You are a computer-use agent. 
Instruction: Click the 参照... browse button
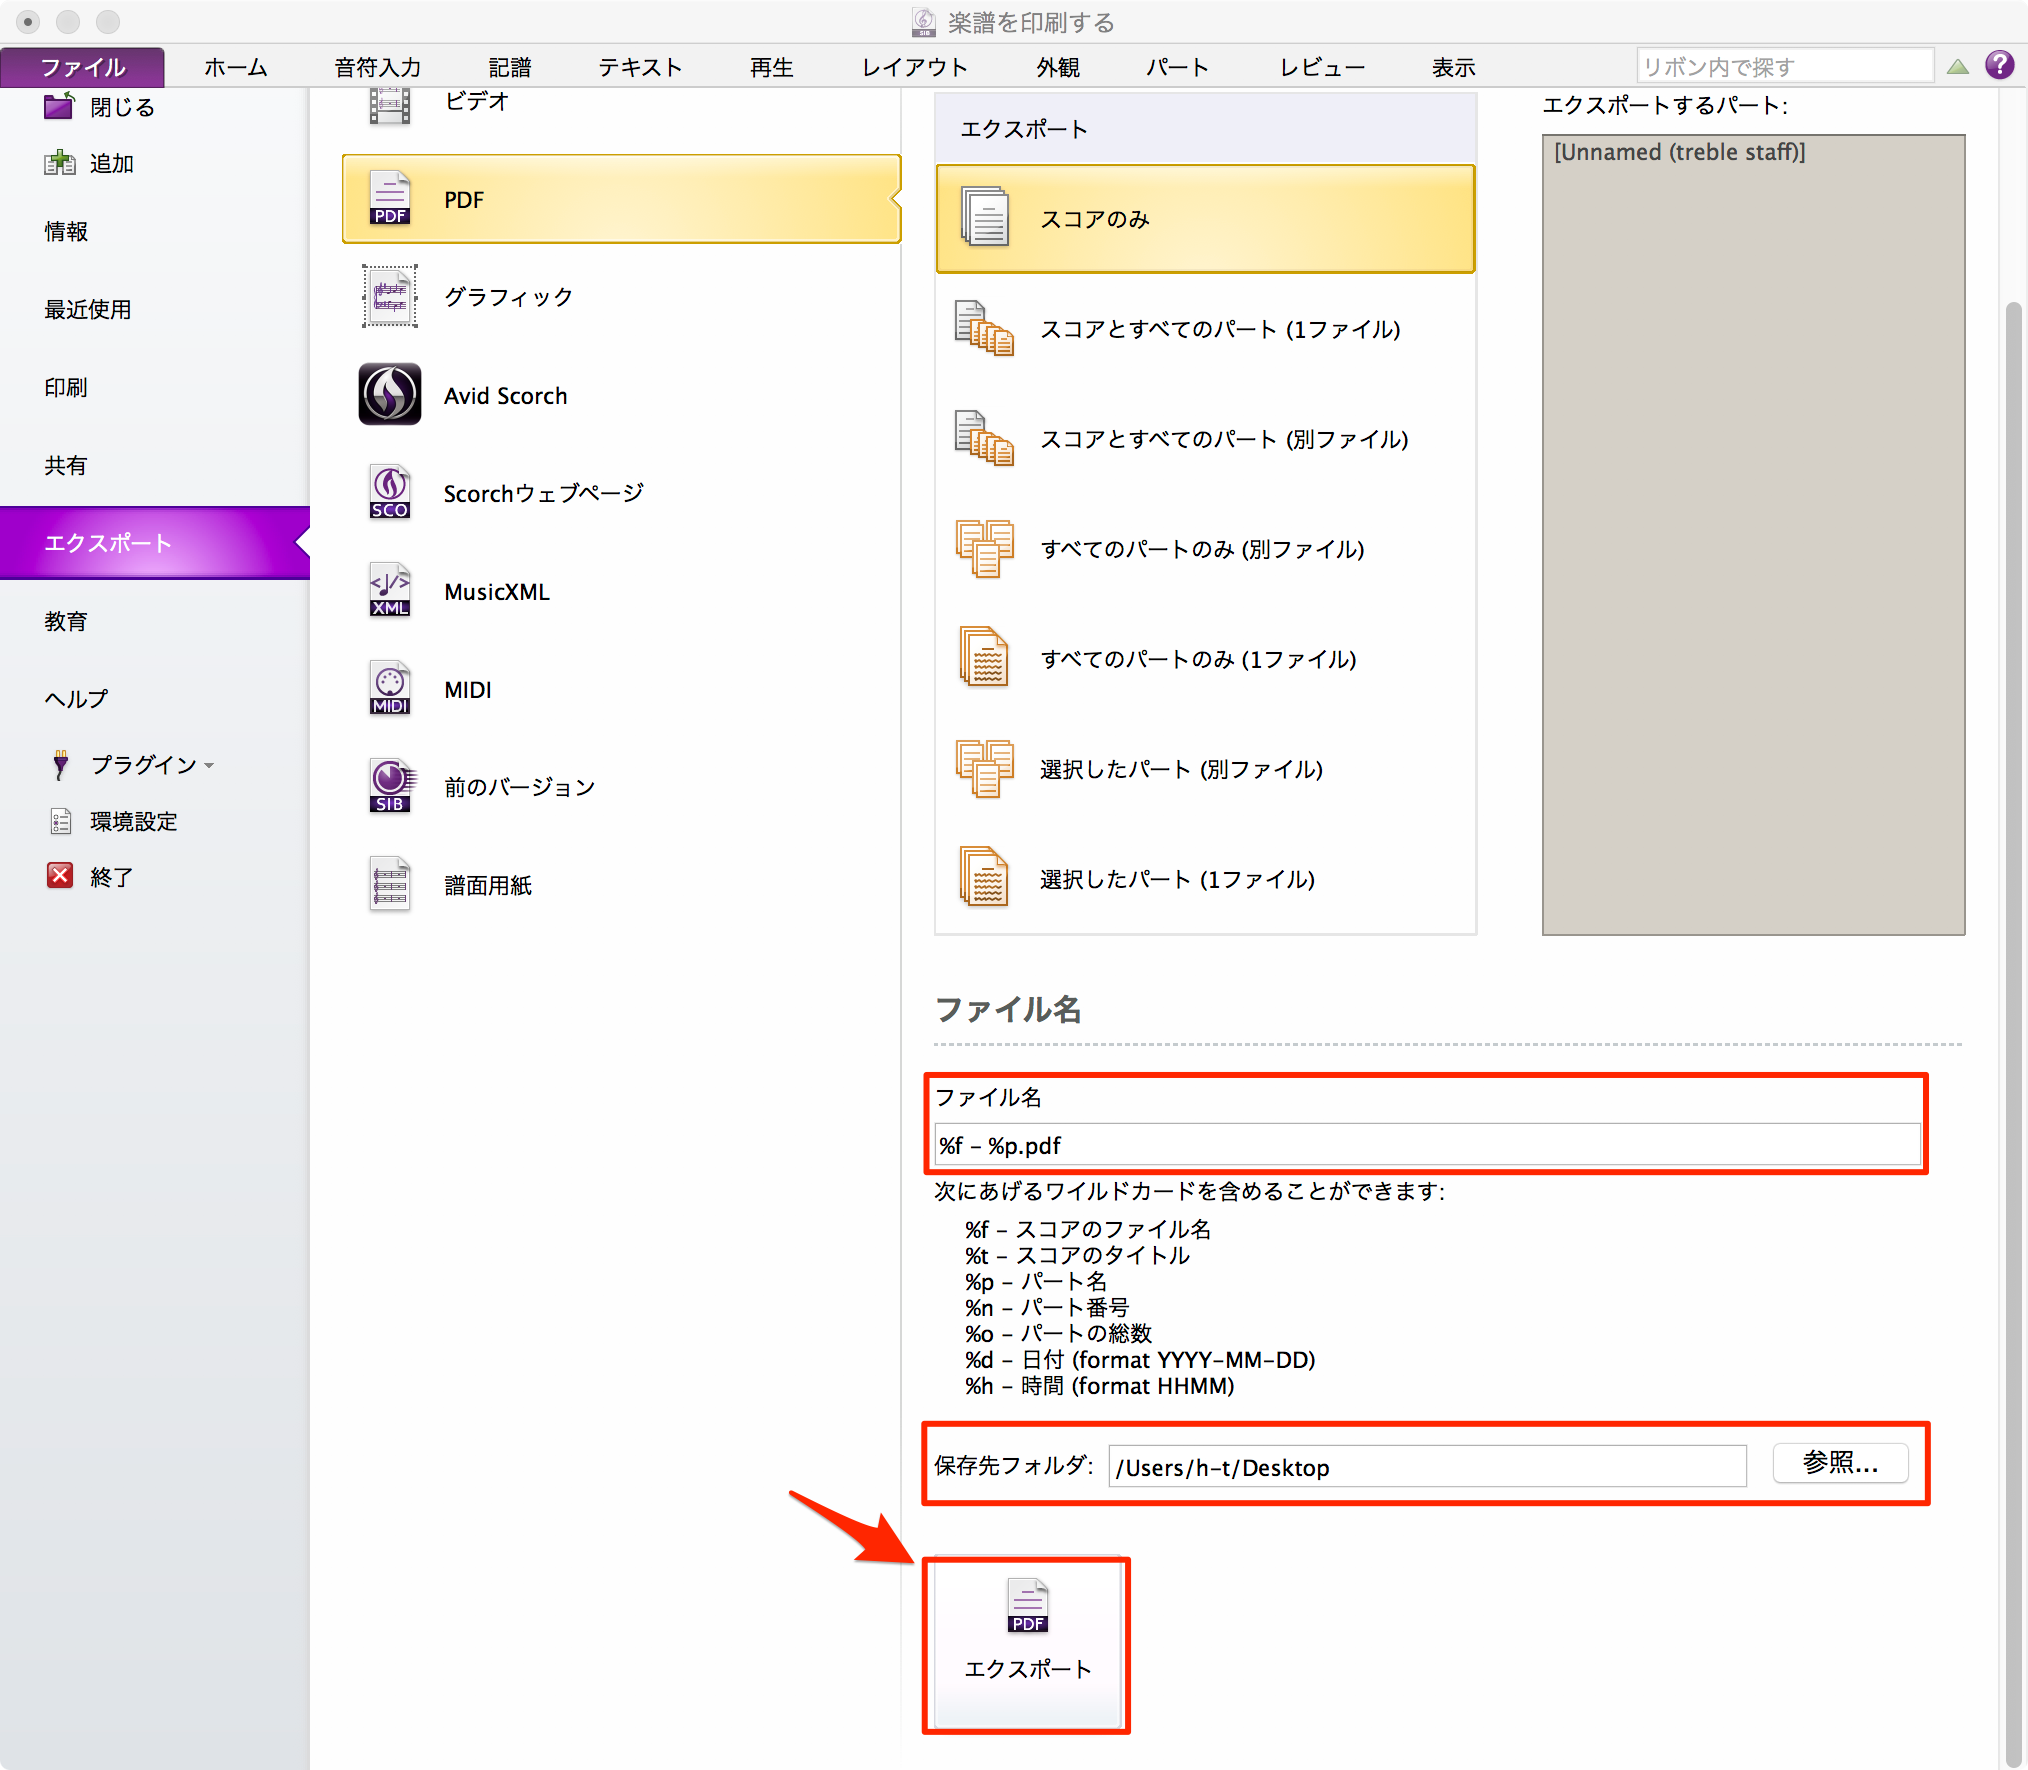tap(1840, 1463)
